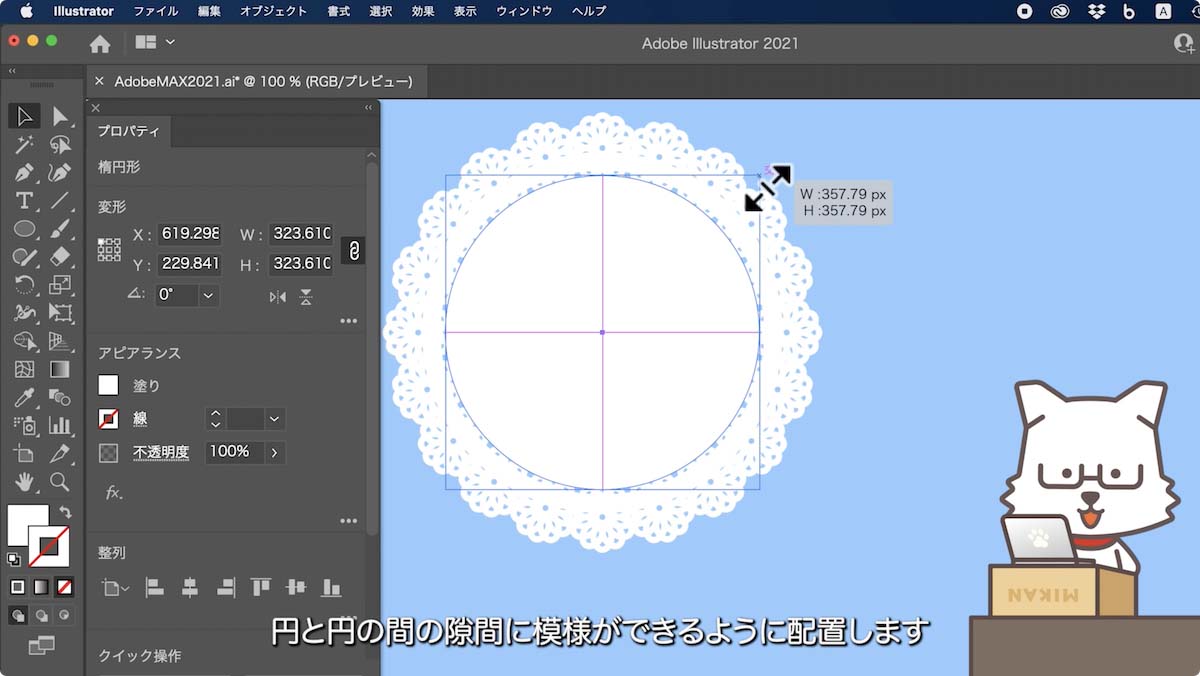The image size is (1200, 676).
Task: Enable Draw Normal mode
Action: [18, 615]
